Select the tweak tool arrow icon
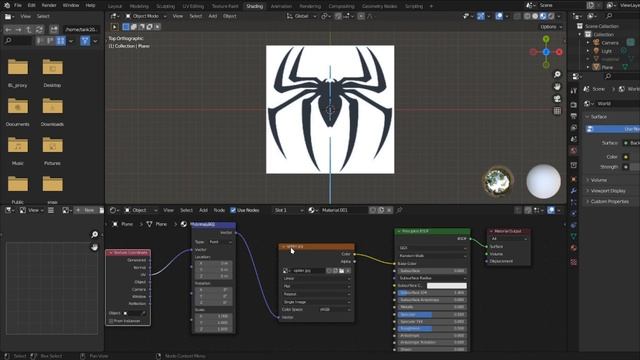 coord(114,27)
